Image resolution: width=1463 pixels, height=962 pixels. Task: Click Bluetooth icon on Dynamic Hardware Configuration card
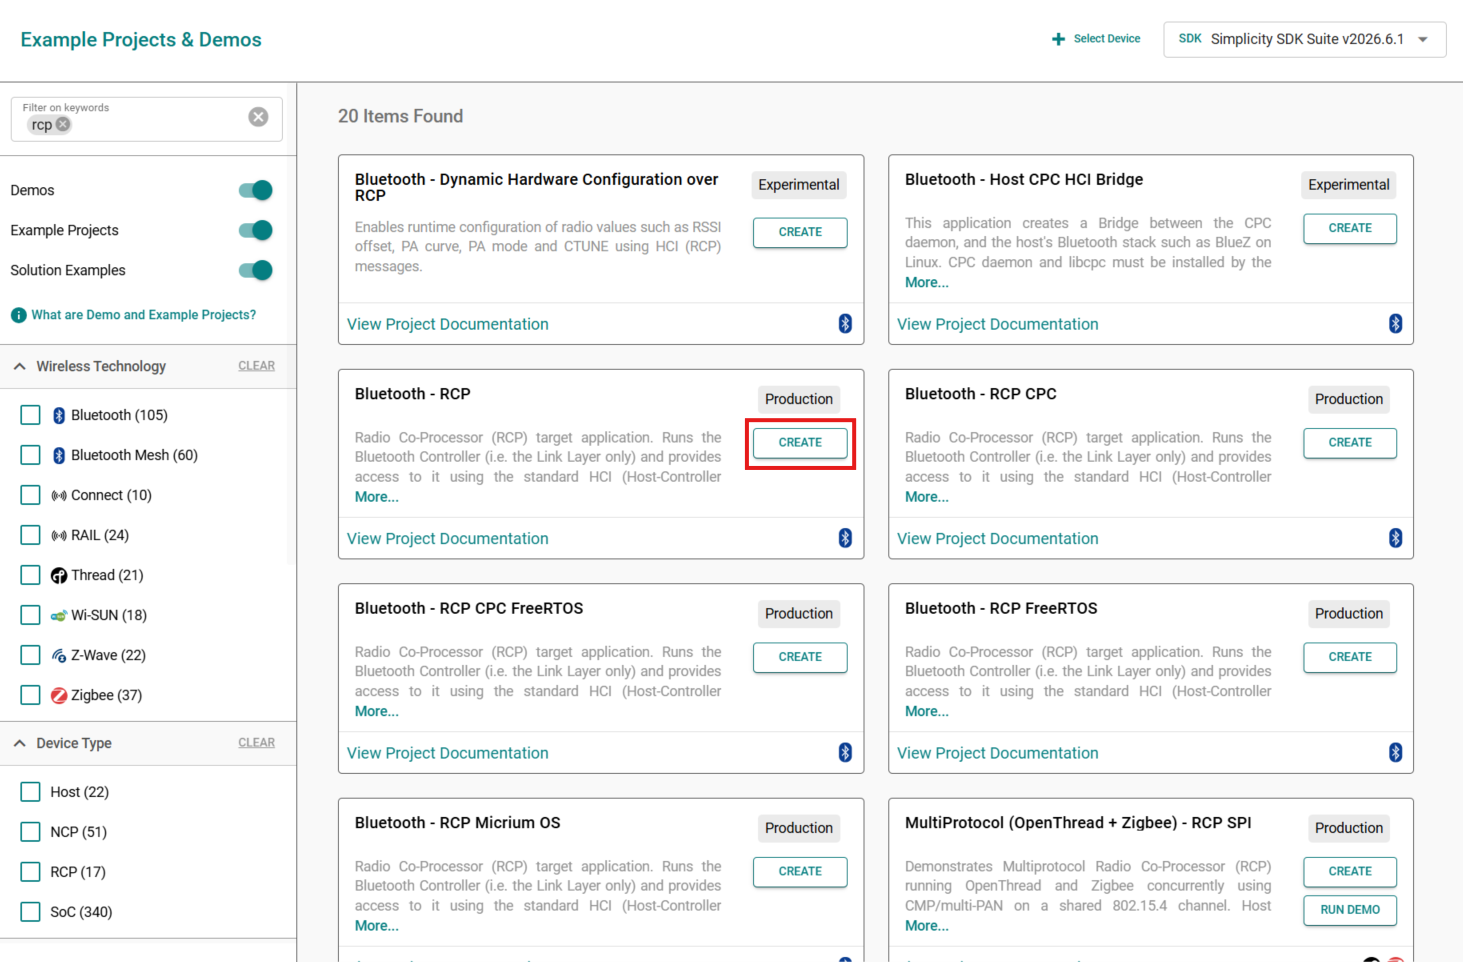(845, 323)
